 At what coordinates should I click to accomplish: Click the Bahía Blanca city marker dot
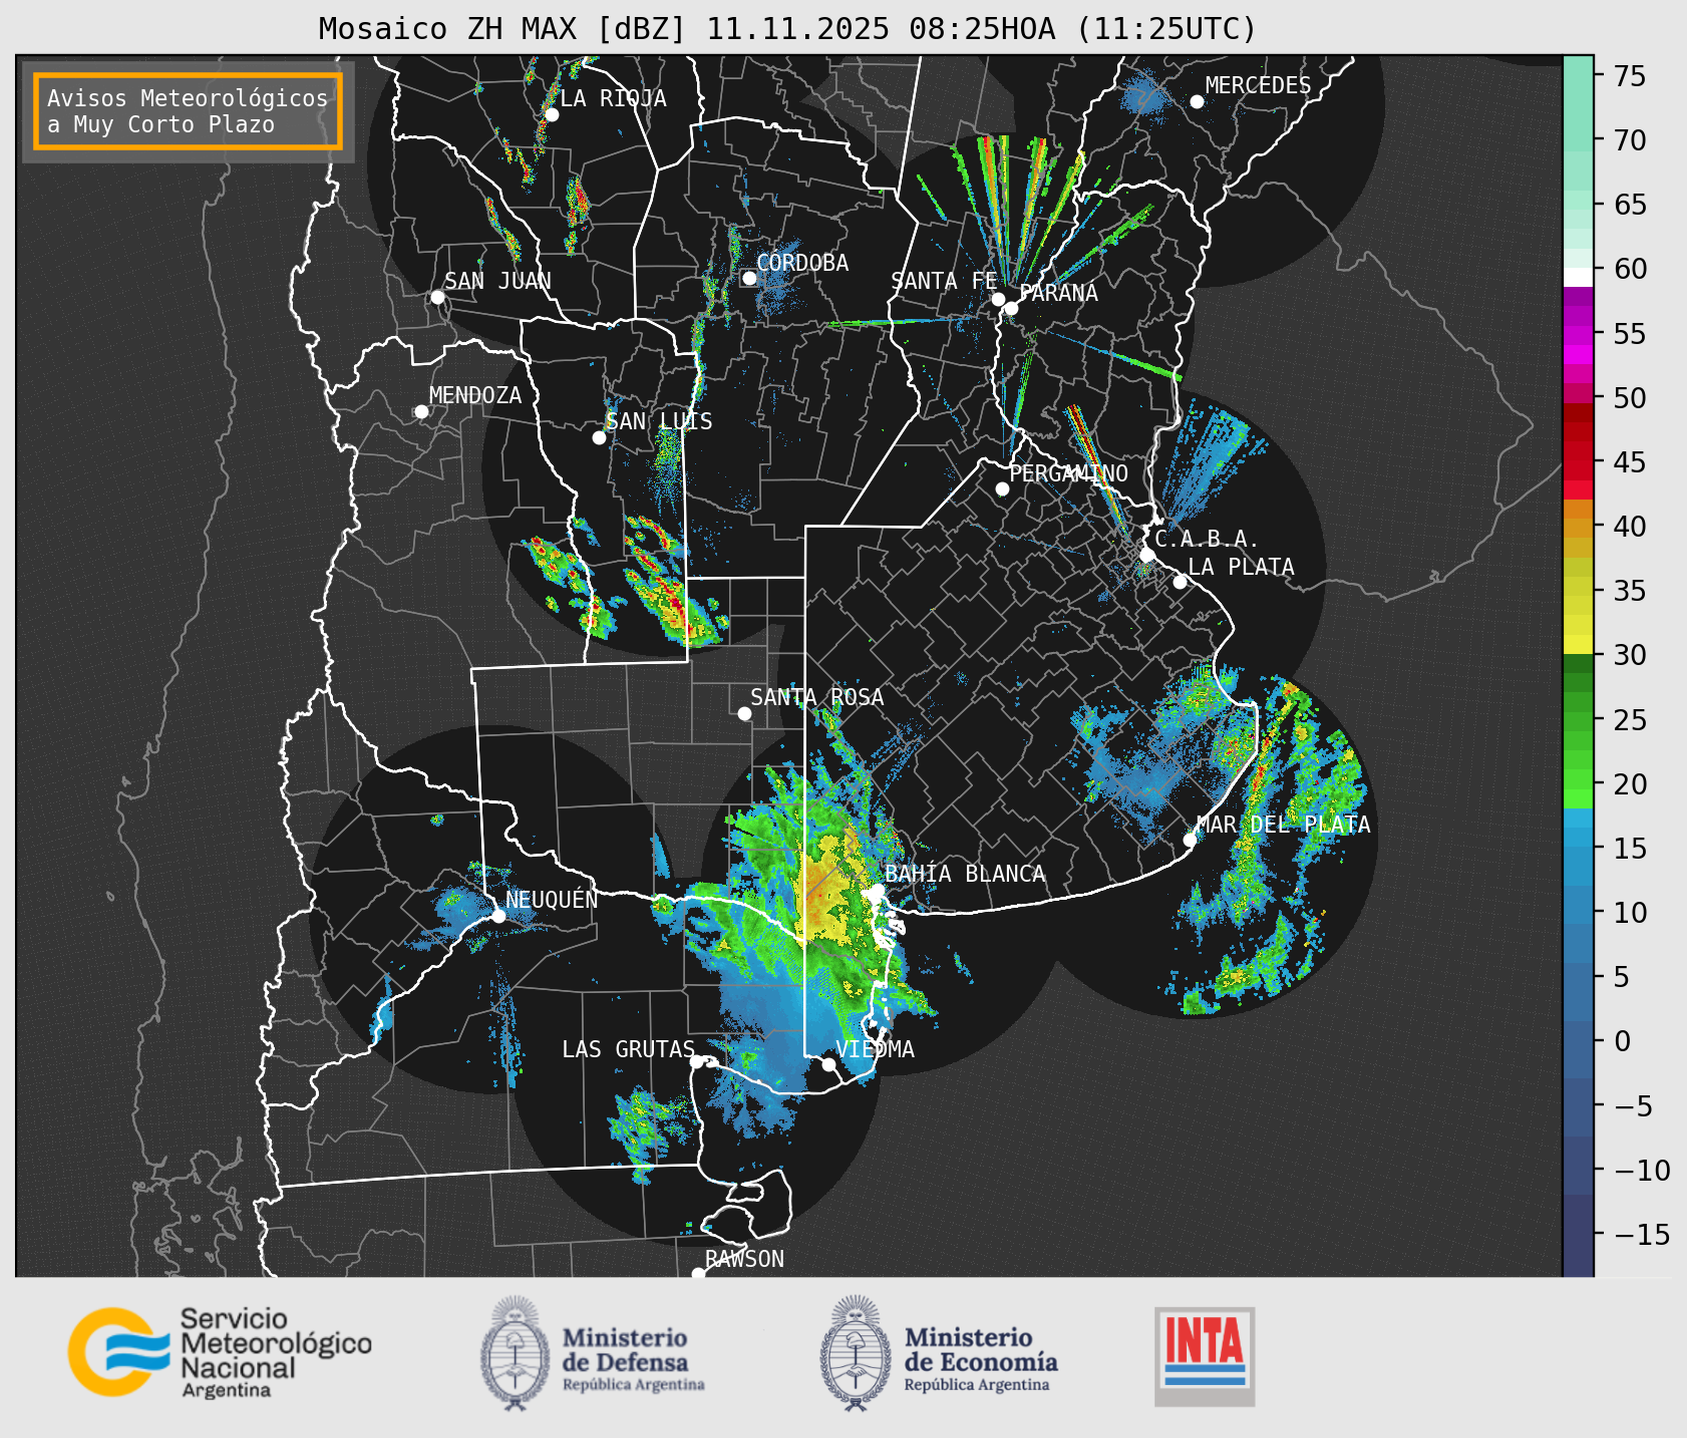(x=876, y=890)
